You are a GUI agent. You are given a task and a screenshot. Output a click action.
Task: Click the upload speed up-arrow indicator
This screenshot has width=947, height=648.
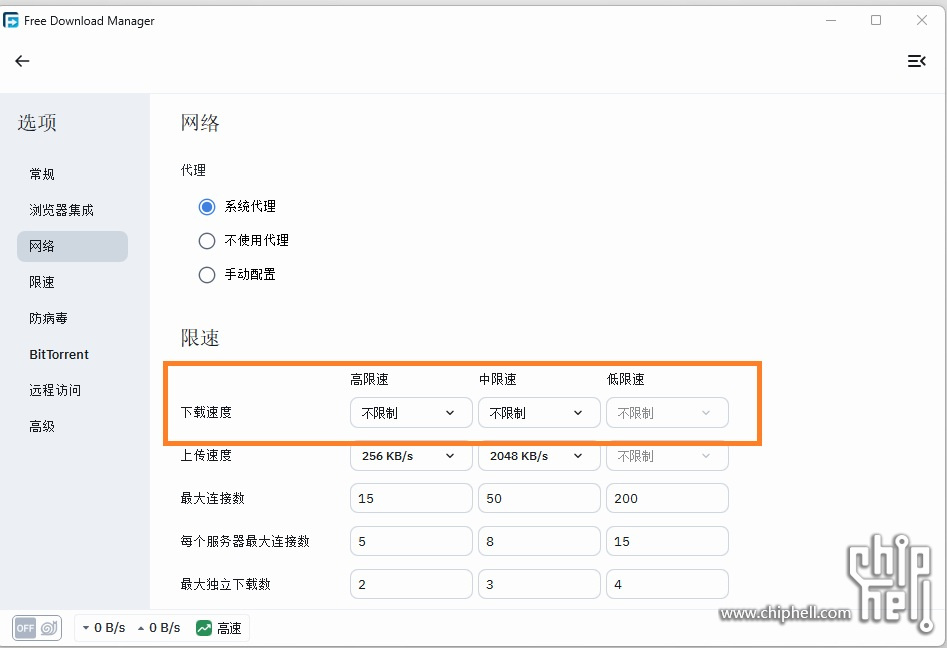tap(141, 628)
